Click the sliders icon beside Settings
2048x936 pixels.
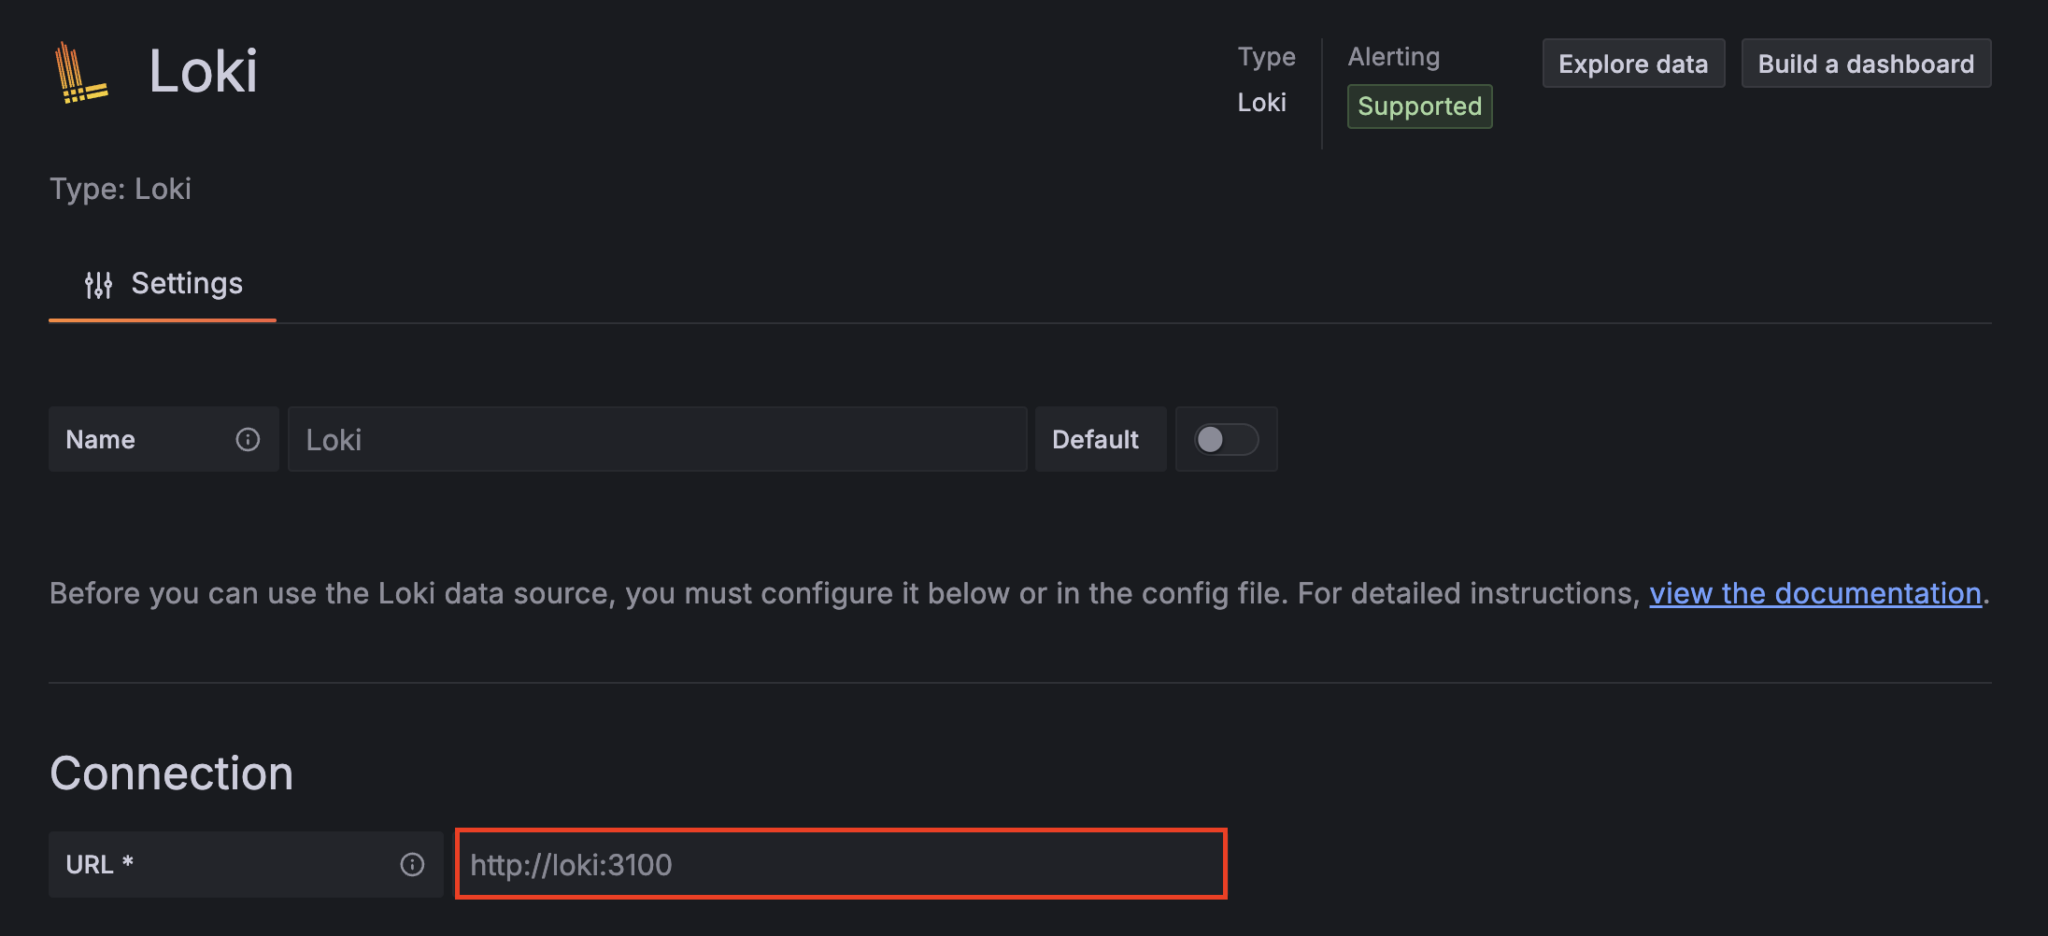coord(98,284)
